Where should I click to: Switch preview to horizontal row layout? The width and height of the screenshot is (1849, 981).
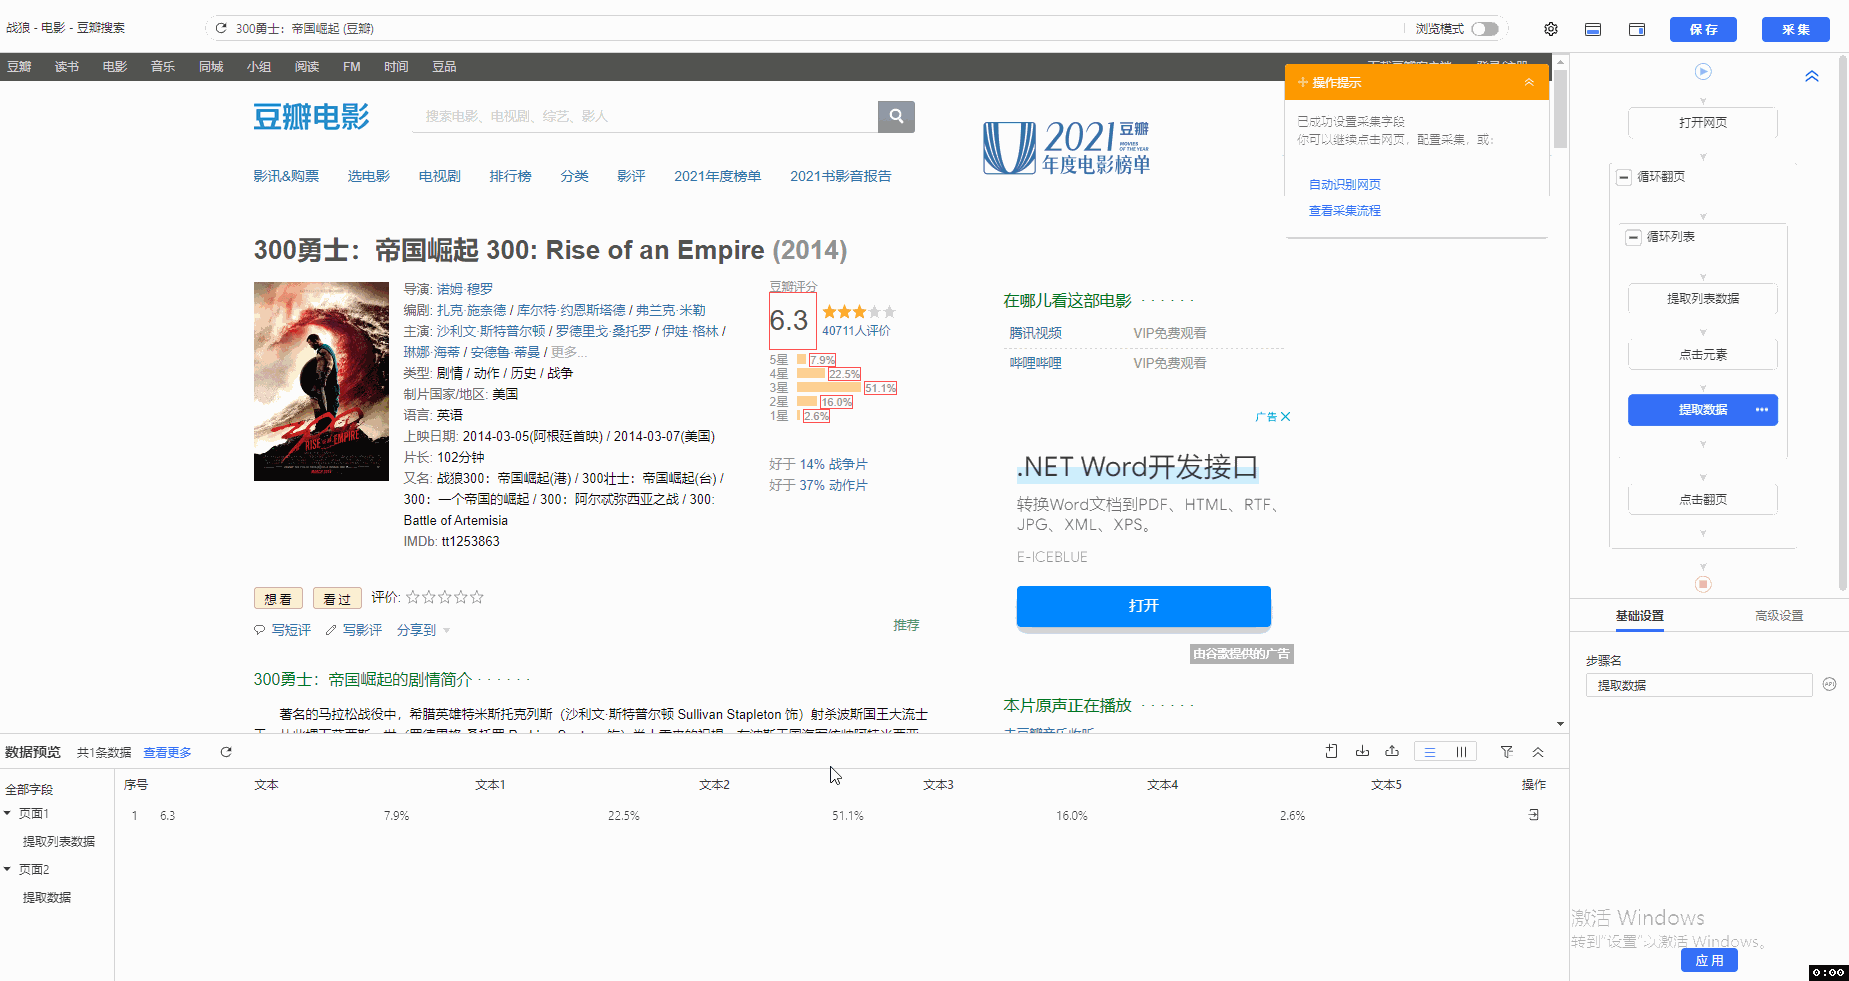(1430, 752)
